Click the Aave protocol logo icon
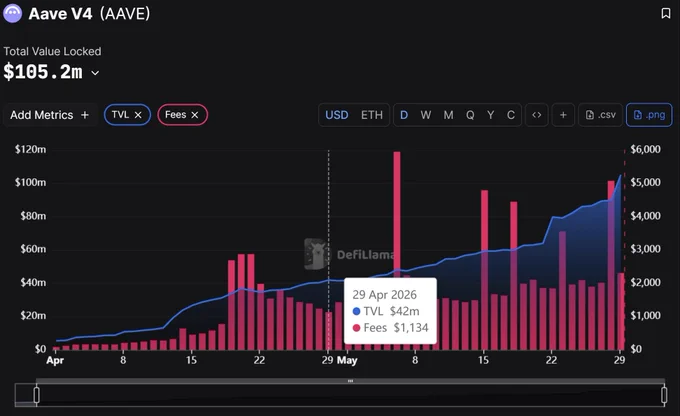Image resolution: width=680 pixels, height=416 pixels. [12, 13]
